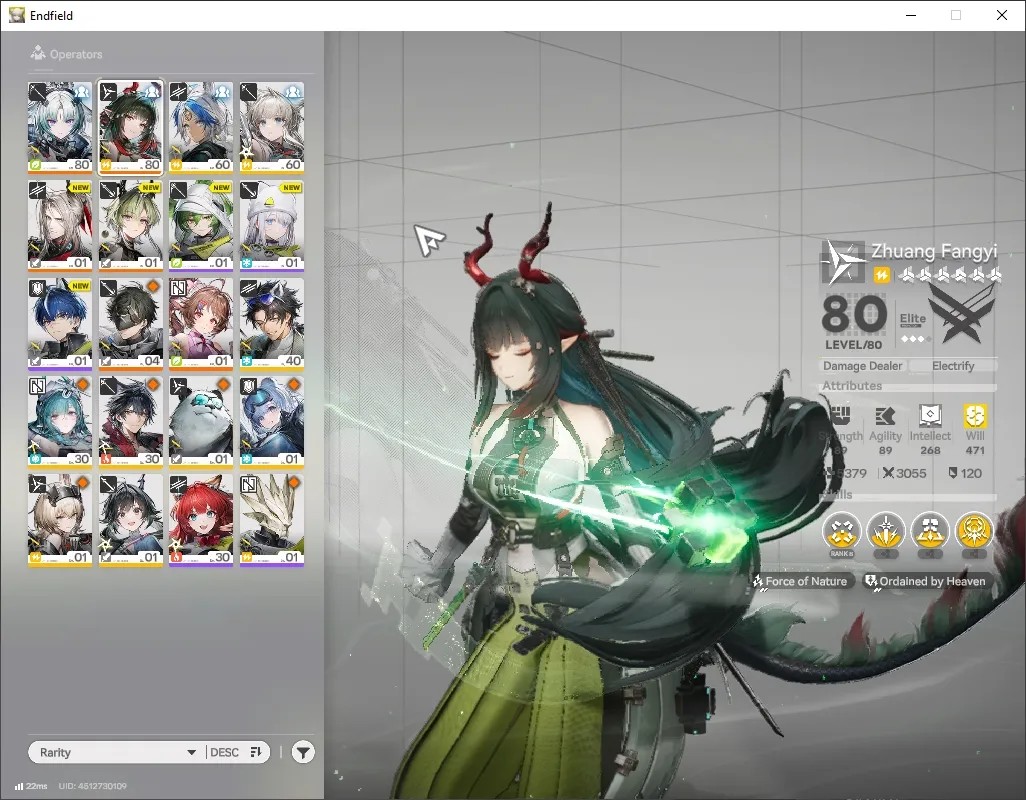Open the Force of Nature talent
Viewport: 1026px width, 800px height.
[800, 581]
